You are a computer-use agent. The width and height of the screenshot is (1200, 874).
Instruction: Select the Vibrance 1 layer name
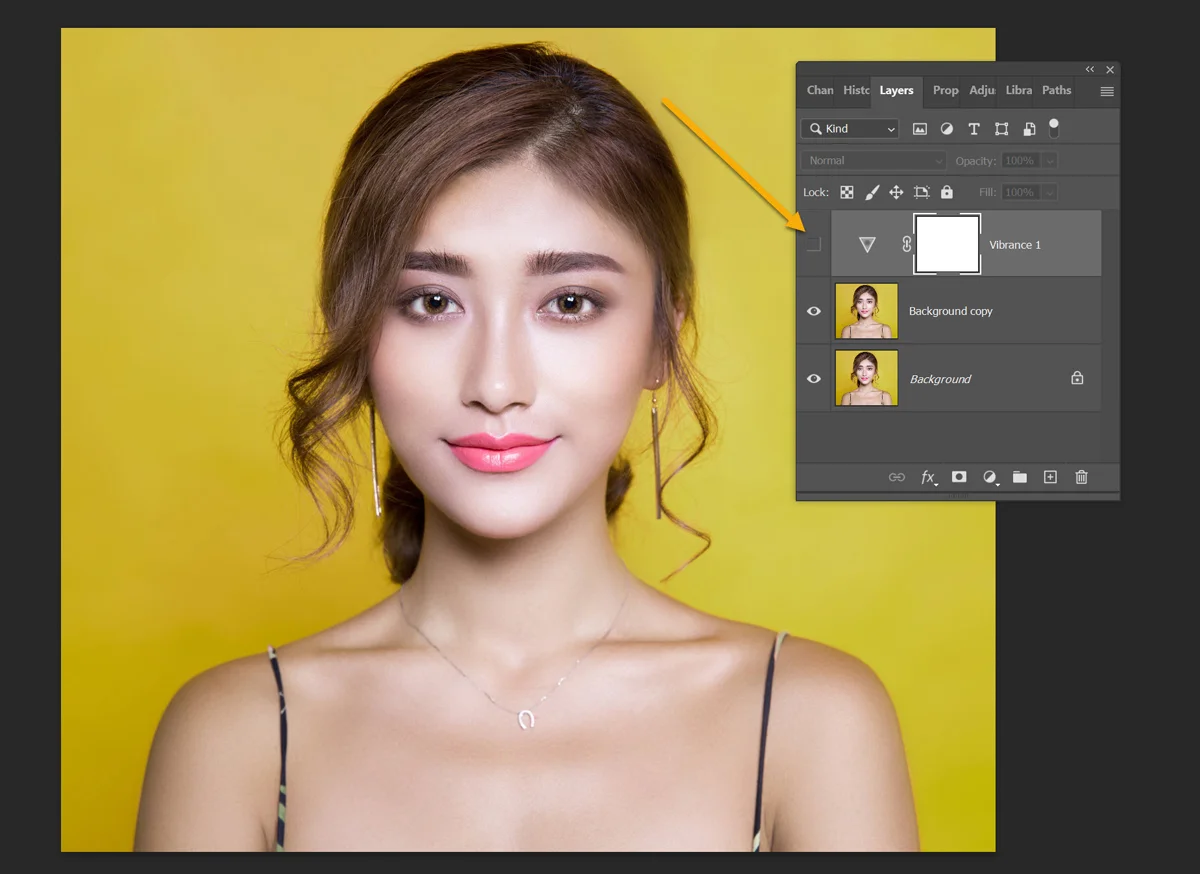point(1015,245)
